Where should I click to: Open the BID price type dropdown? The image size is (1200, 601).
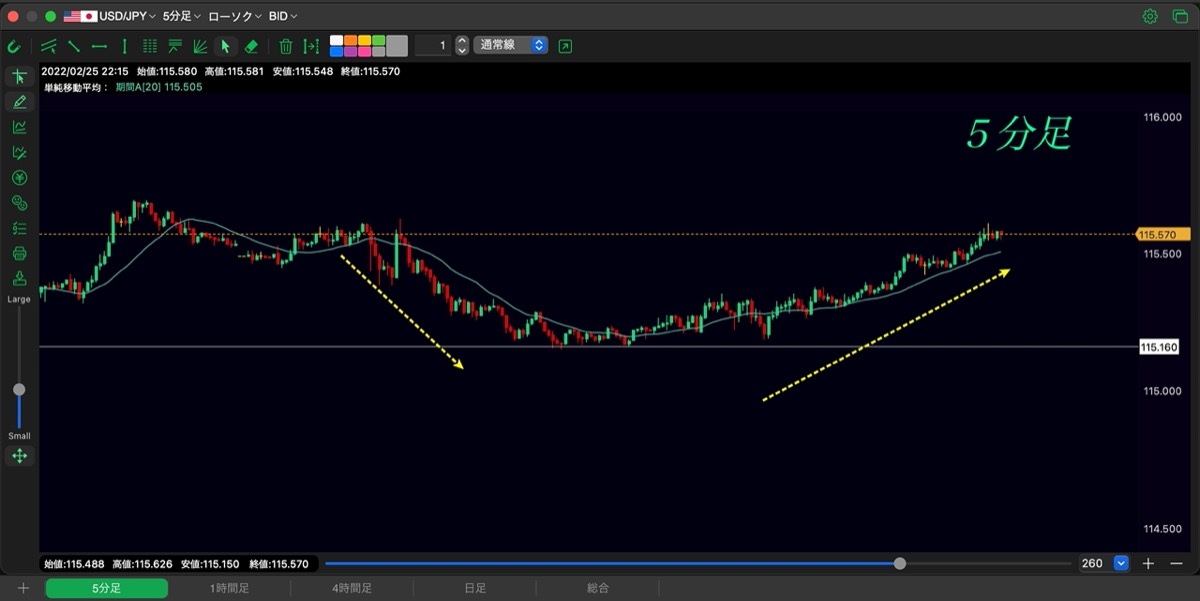click(283, 16)
